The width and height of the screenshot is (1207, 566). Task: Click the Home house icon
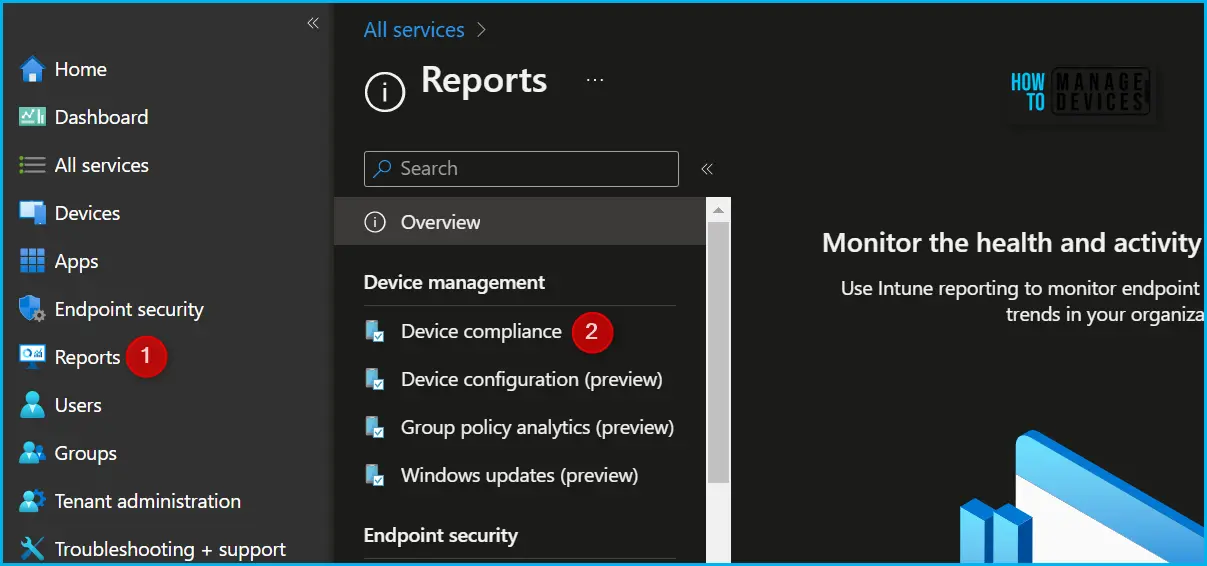click(32, 70)
